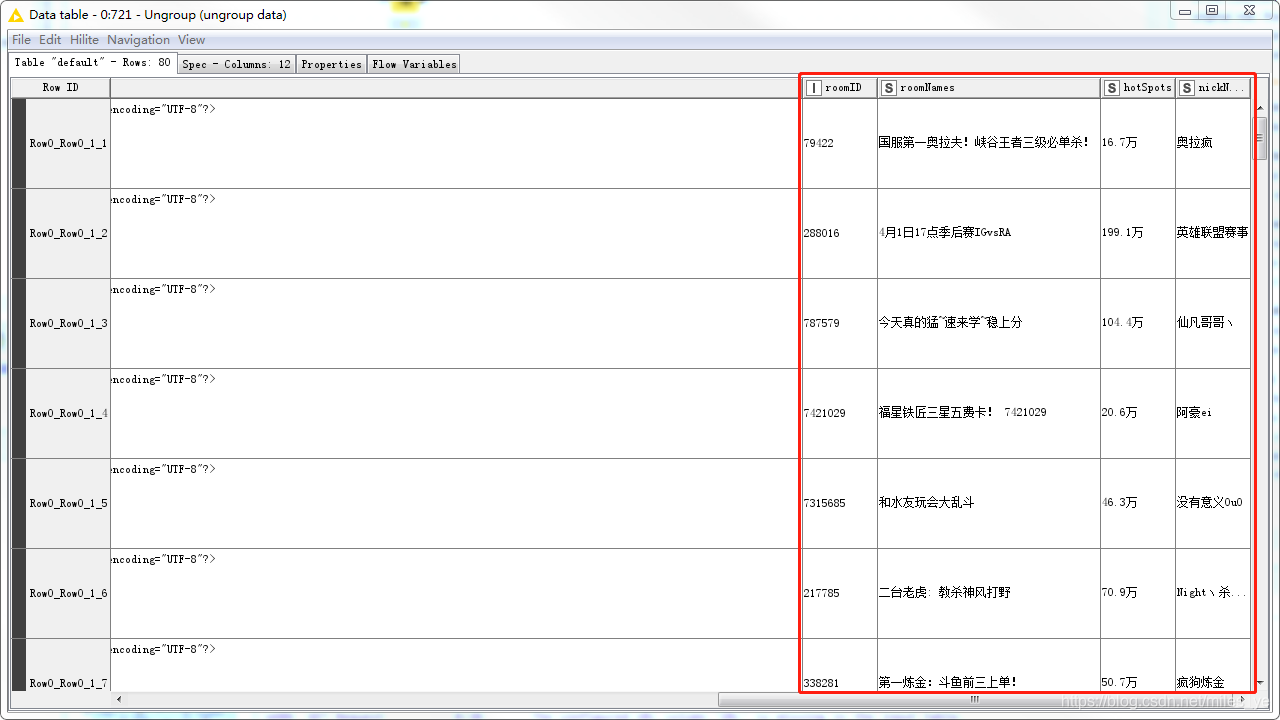Click the vertical scrollbar up arrow

[x=1261, y=108]
